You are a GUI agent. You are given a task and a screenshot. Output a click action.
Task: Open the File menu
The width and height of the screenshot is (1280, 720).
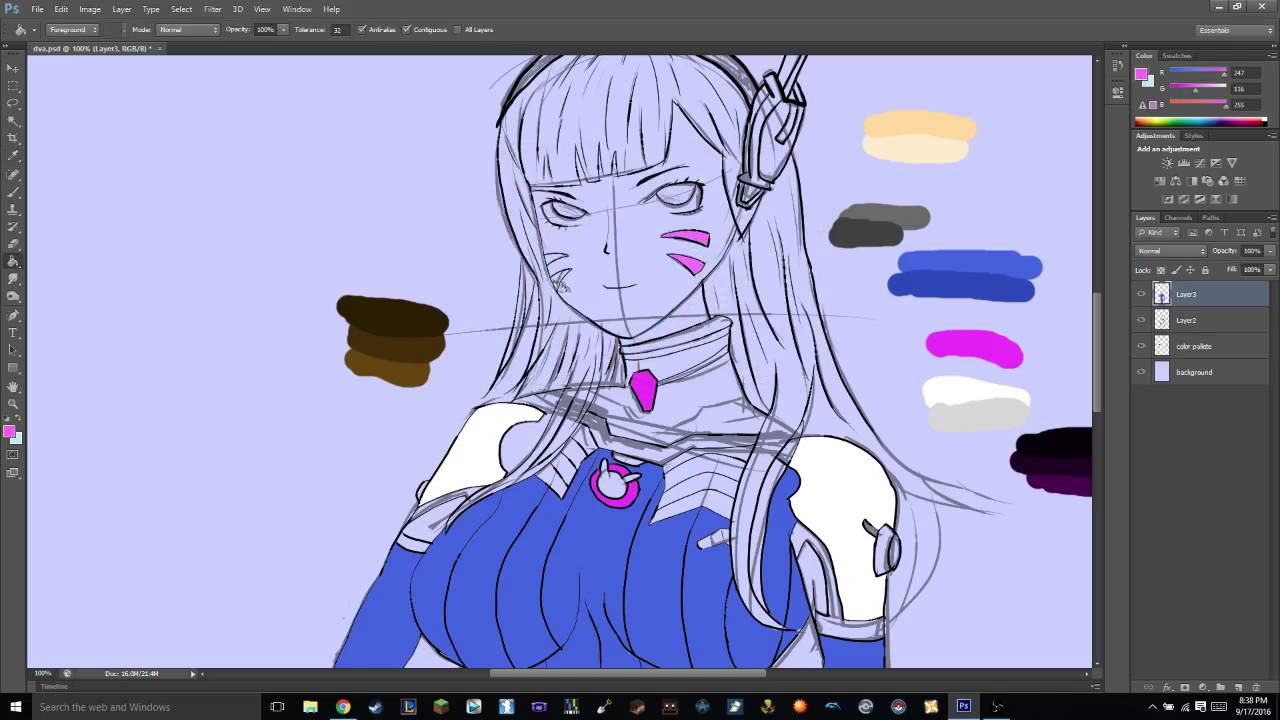click(x=37, y=9)
